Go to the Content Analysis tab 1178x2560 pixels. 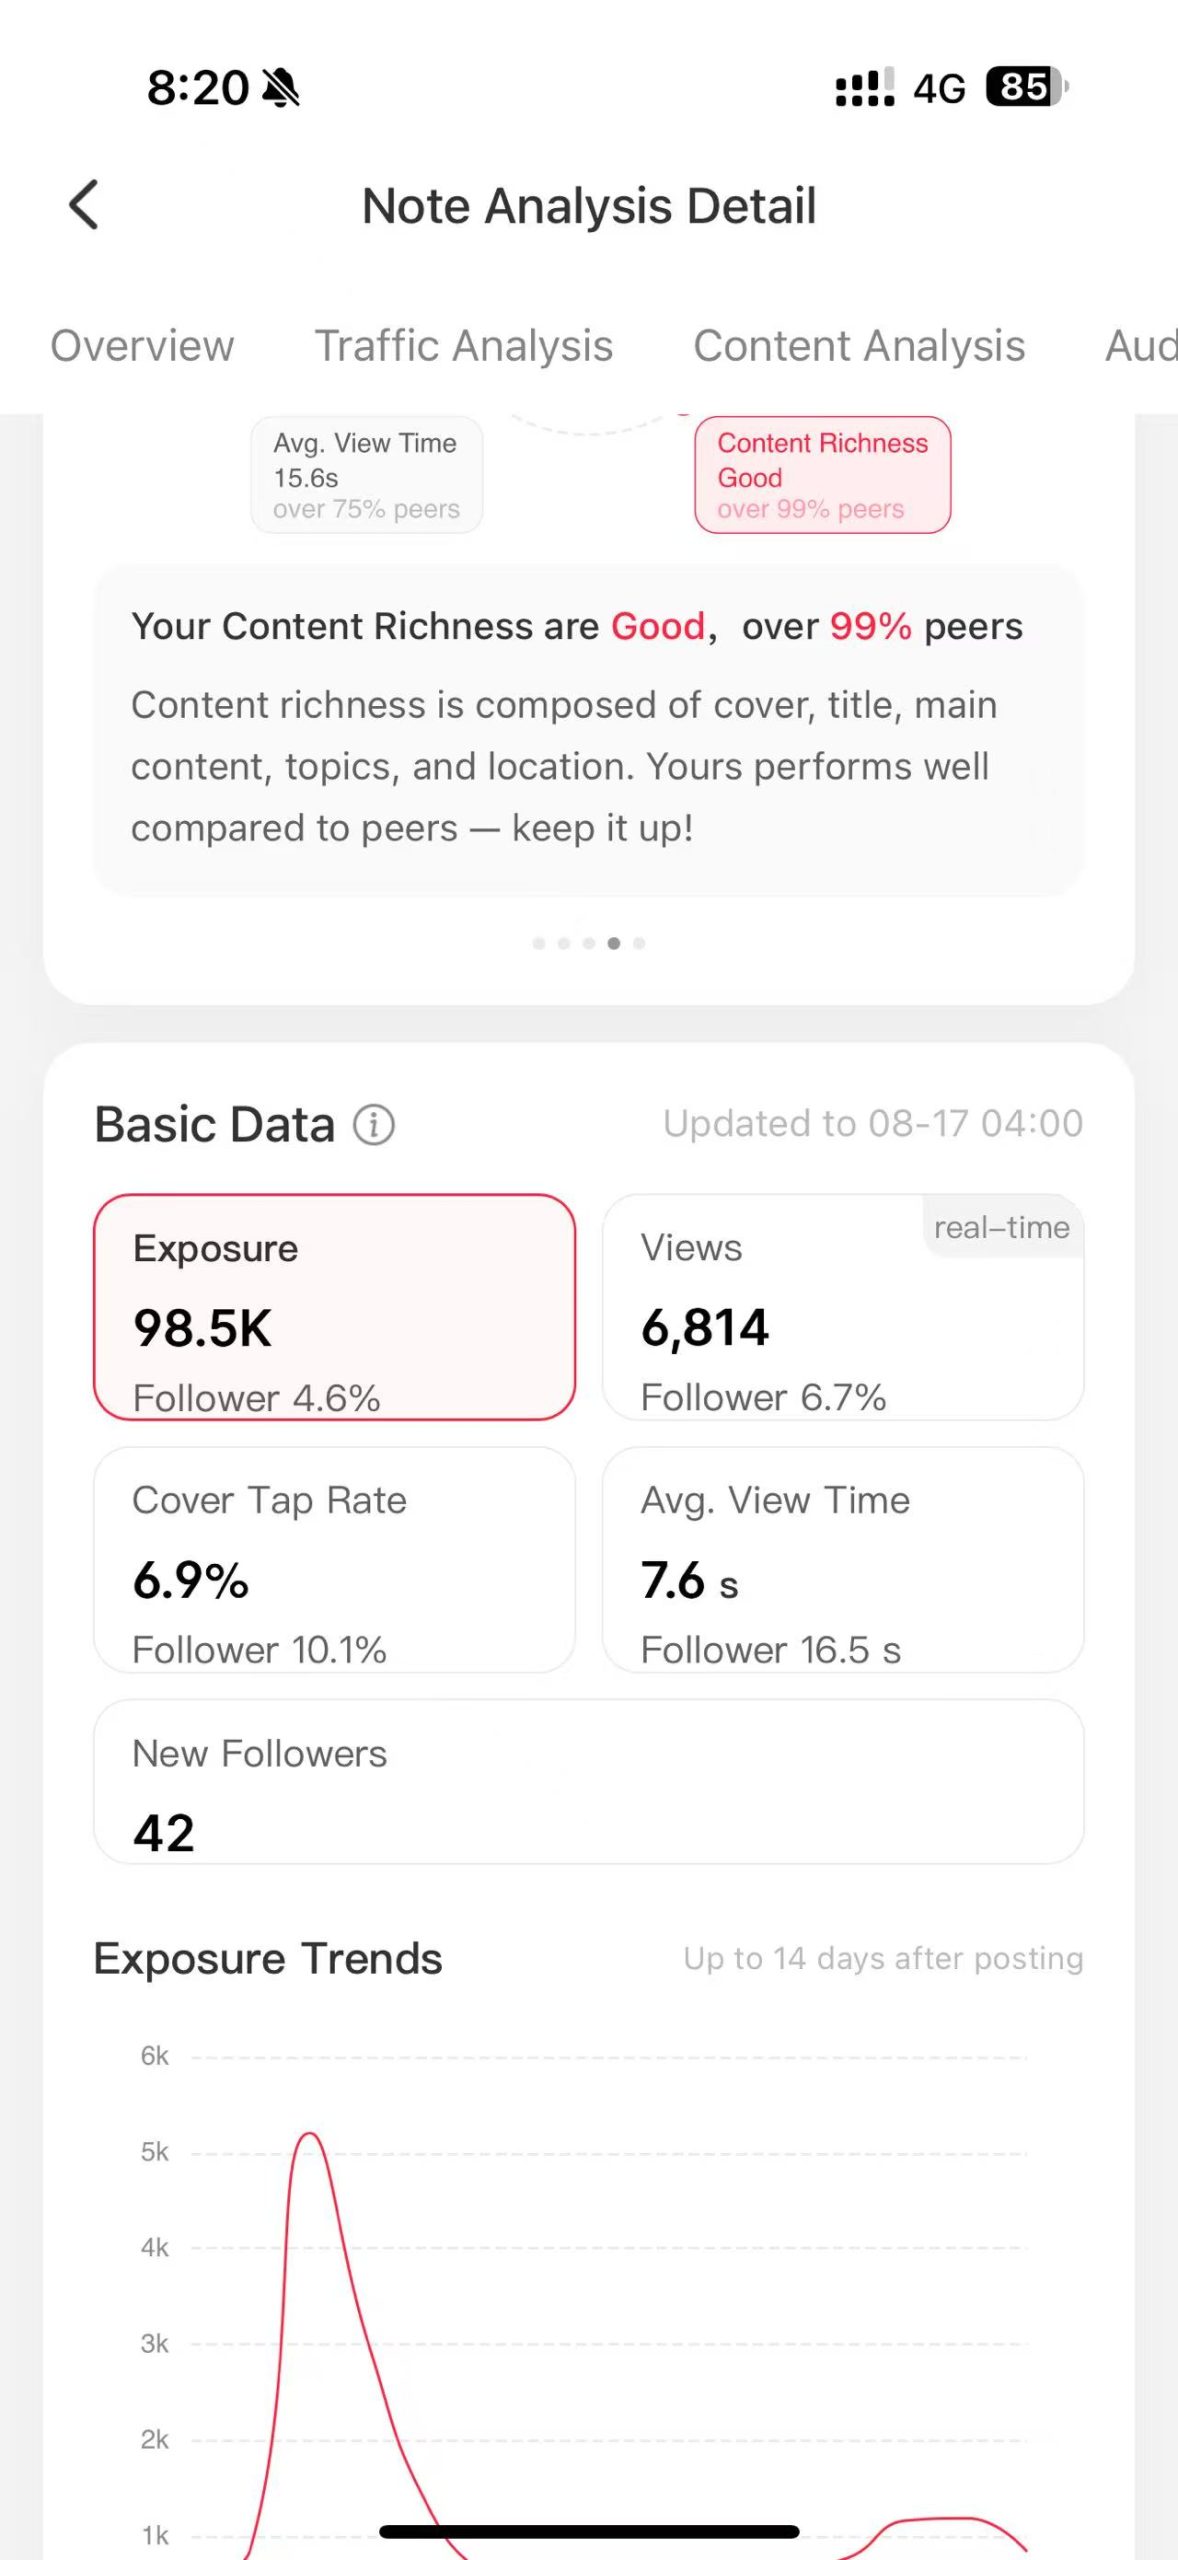(x=859, y=346)
